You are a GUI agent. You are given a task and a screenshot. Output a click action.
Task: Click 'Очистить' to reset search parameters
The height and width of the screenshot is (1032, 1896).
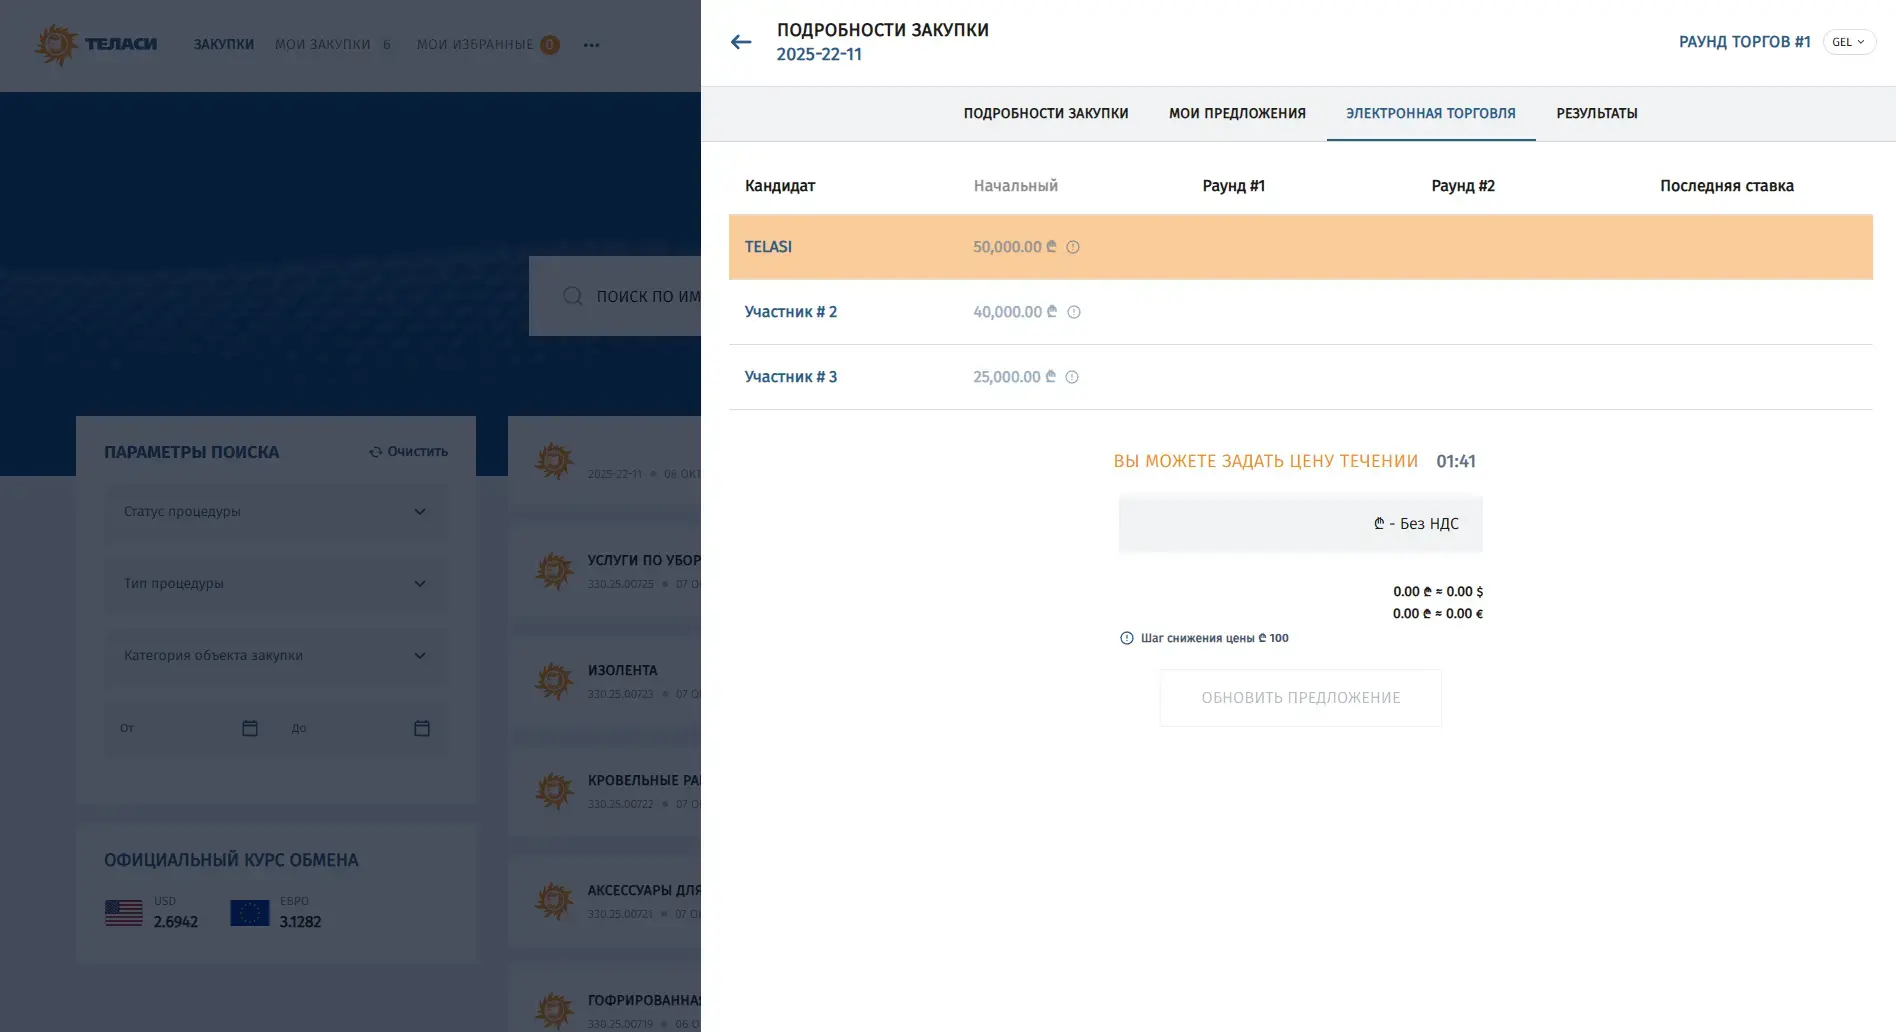tap(409, 452)
